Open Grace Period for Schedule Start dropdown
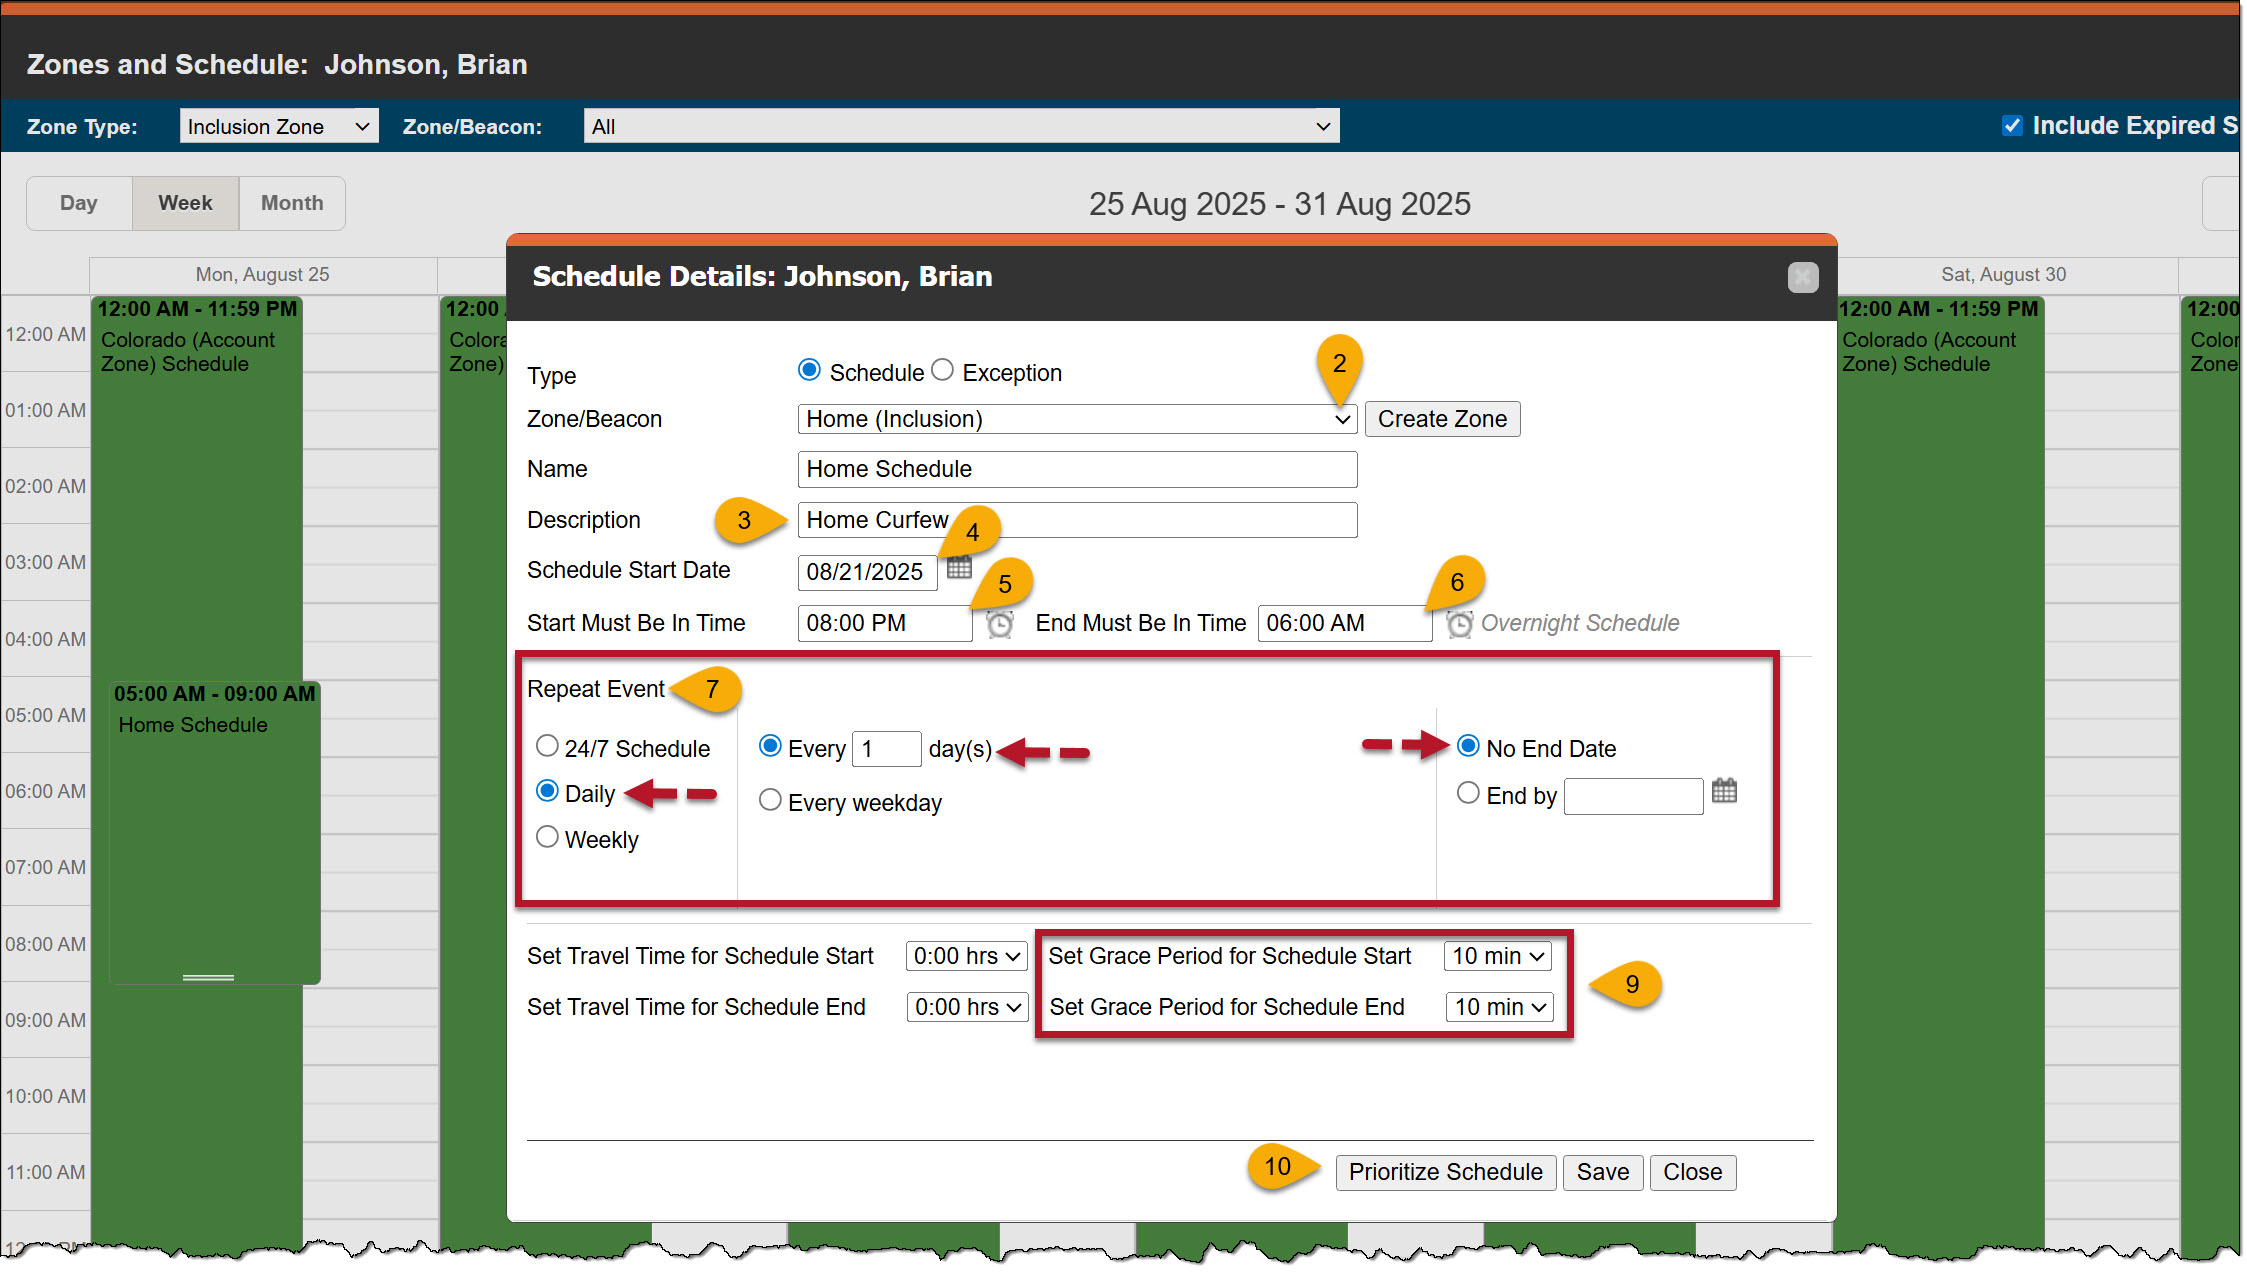 1497,956
